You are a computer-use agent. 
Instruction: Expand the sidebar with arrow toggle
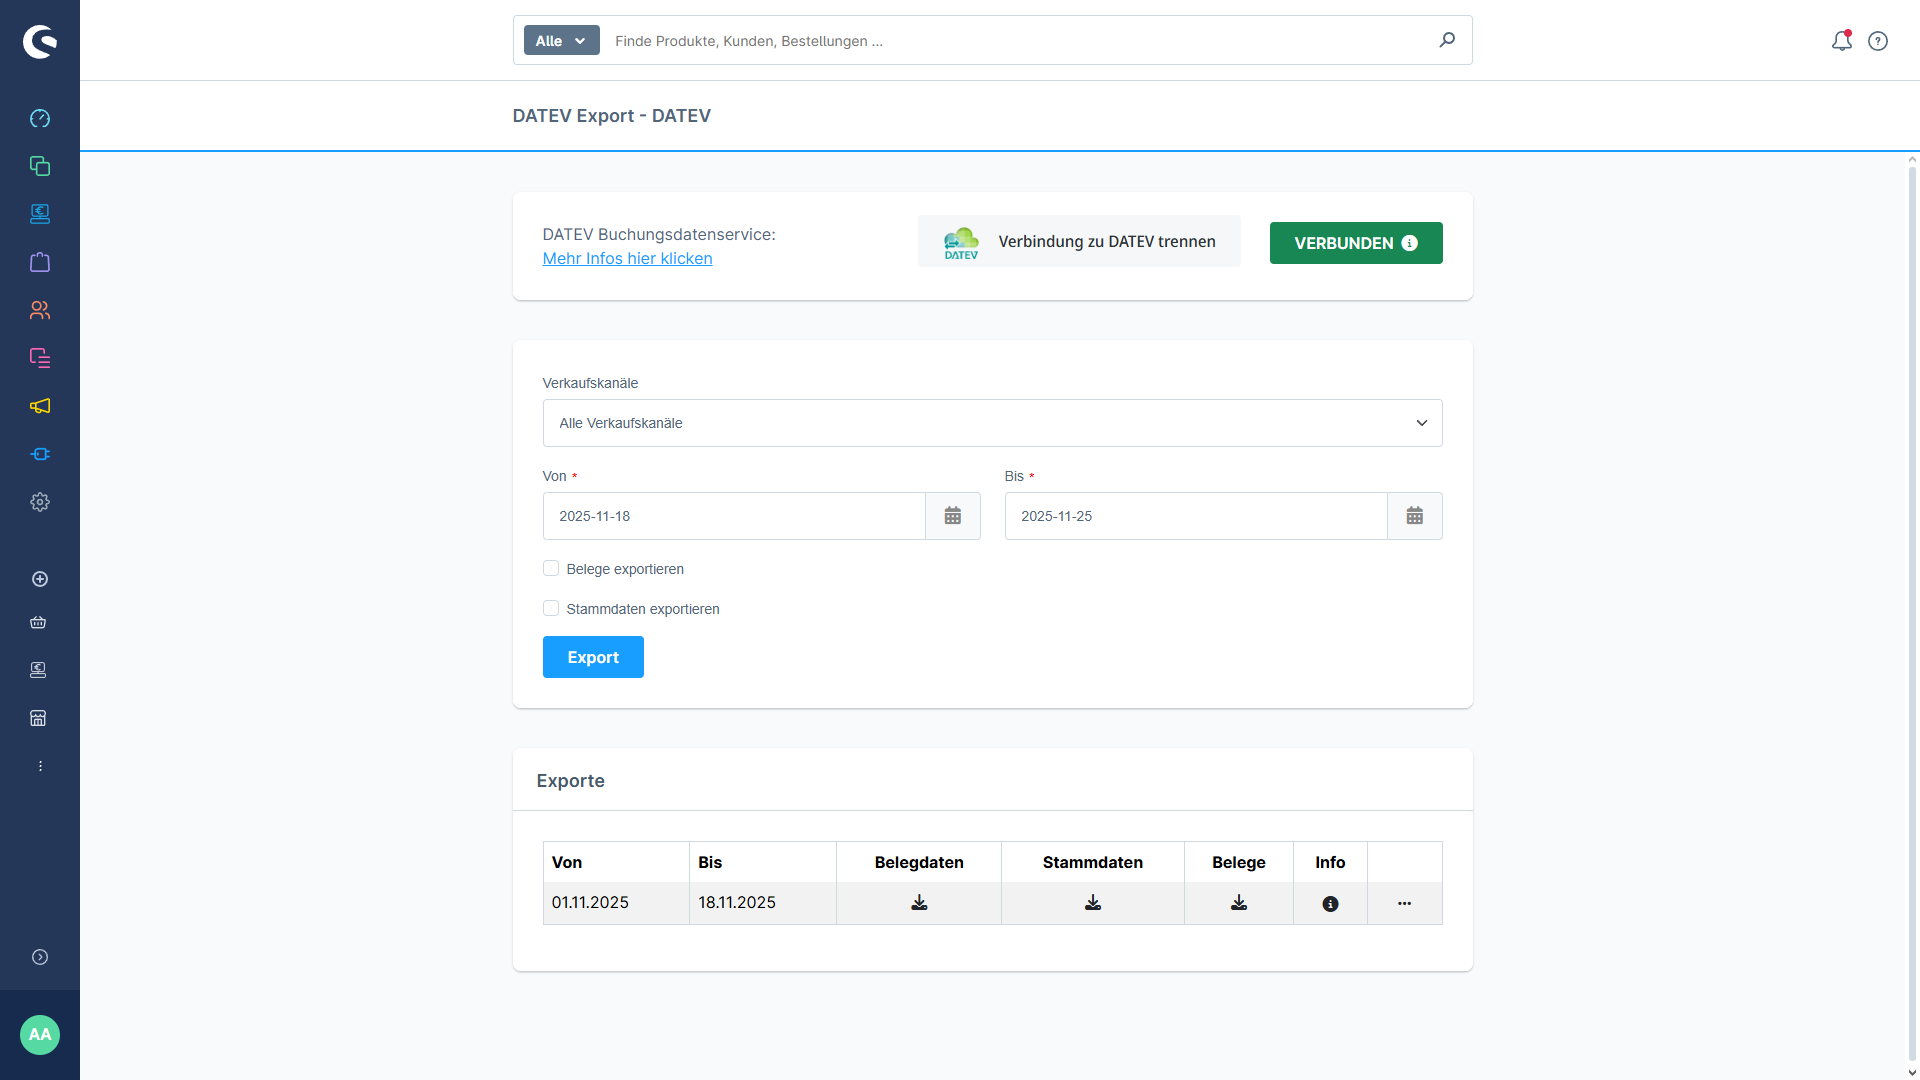point(40,957)
